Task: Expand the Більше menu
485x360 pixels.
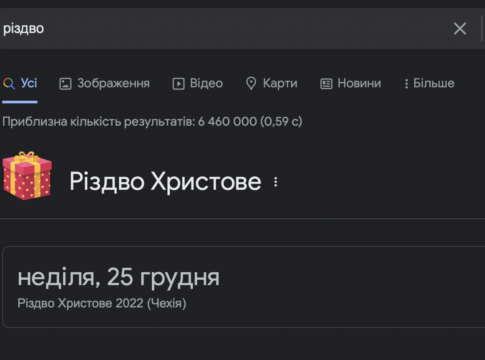Action: 429,83
